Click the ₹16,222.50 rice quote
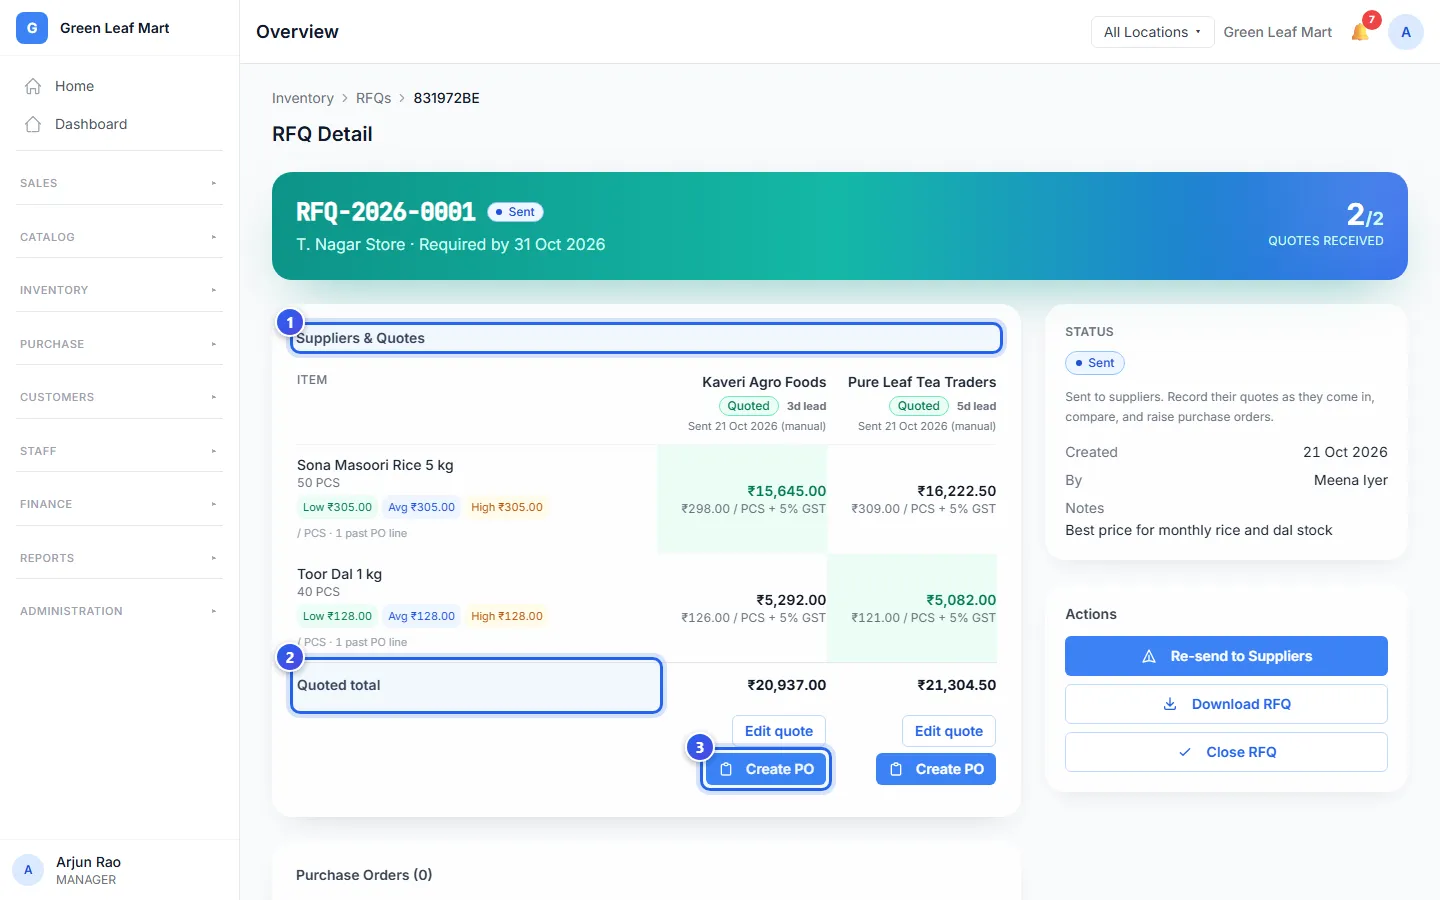 (x=957, y=491)
